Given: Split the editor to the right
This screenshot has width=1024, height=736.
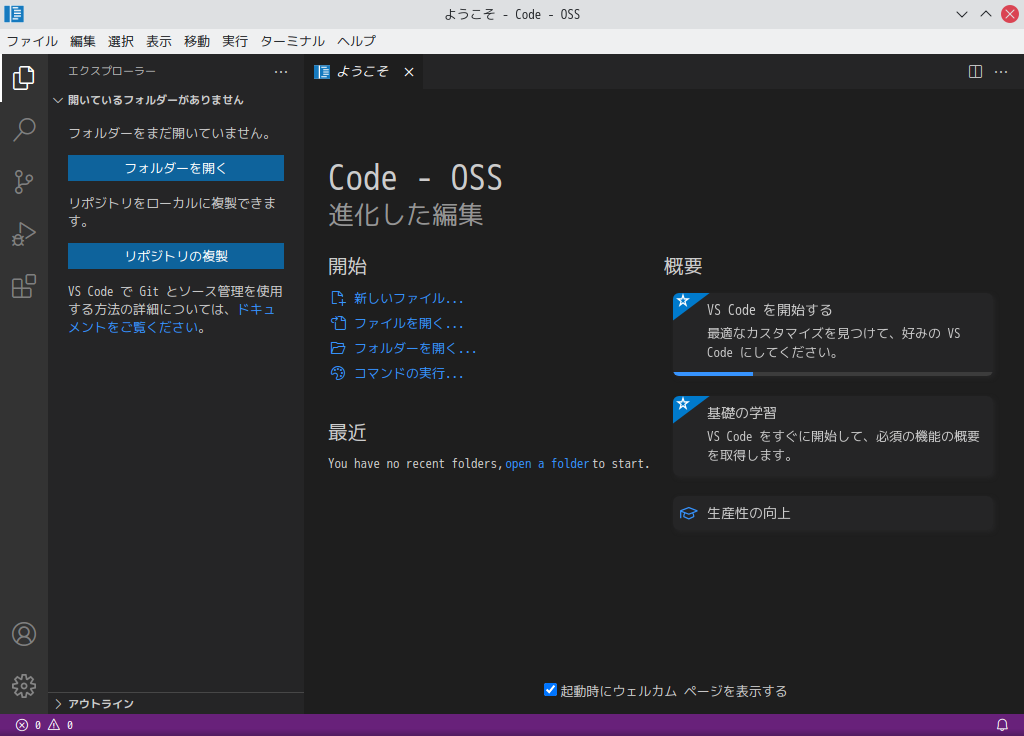Looking at the screenshot, I should pos(975,72).
